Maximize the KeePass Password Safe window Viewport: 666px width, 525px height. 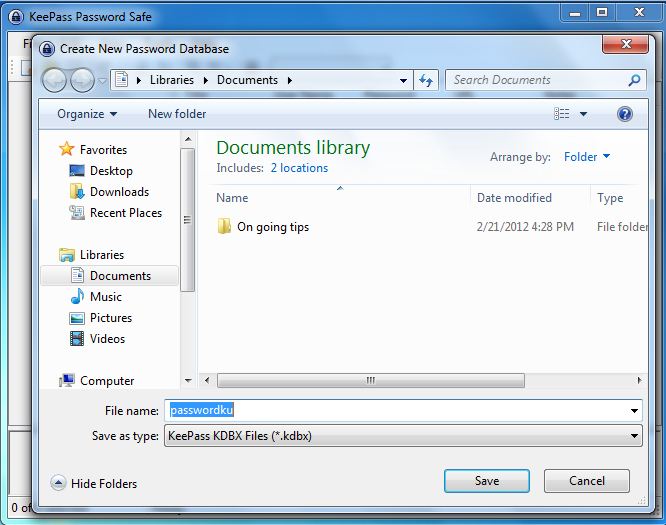[602, 13]
